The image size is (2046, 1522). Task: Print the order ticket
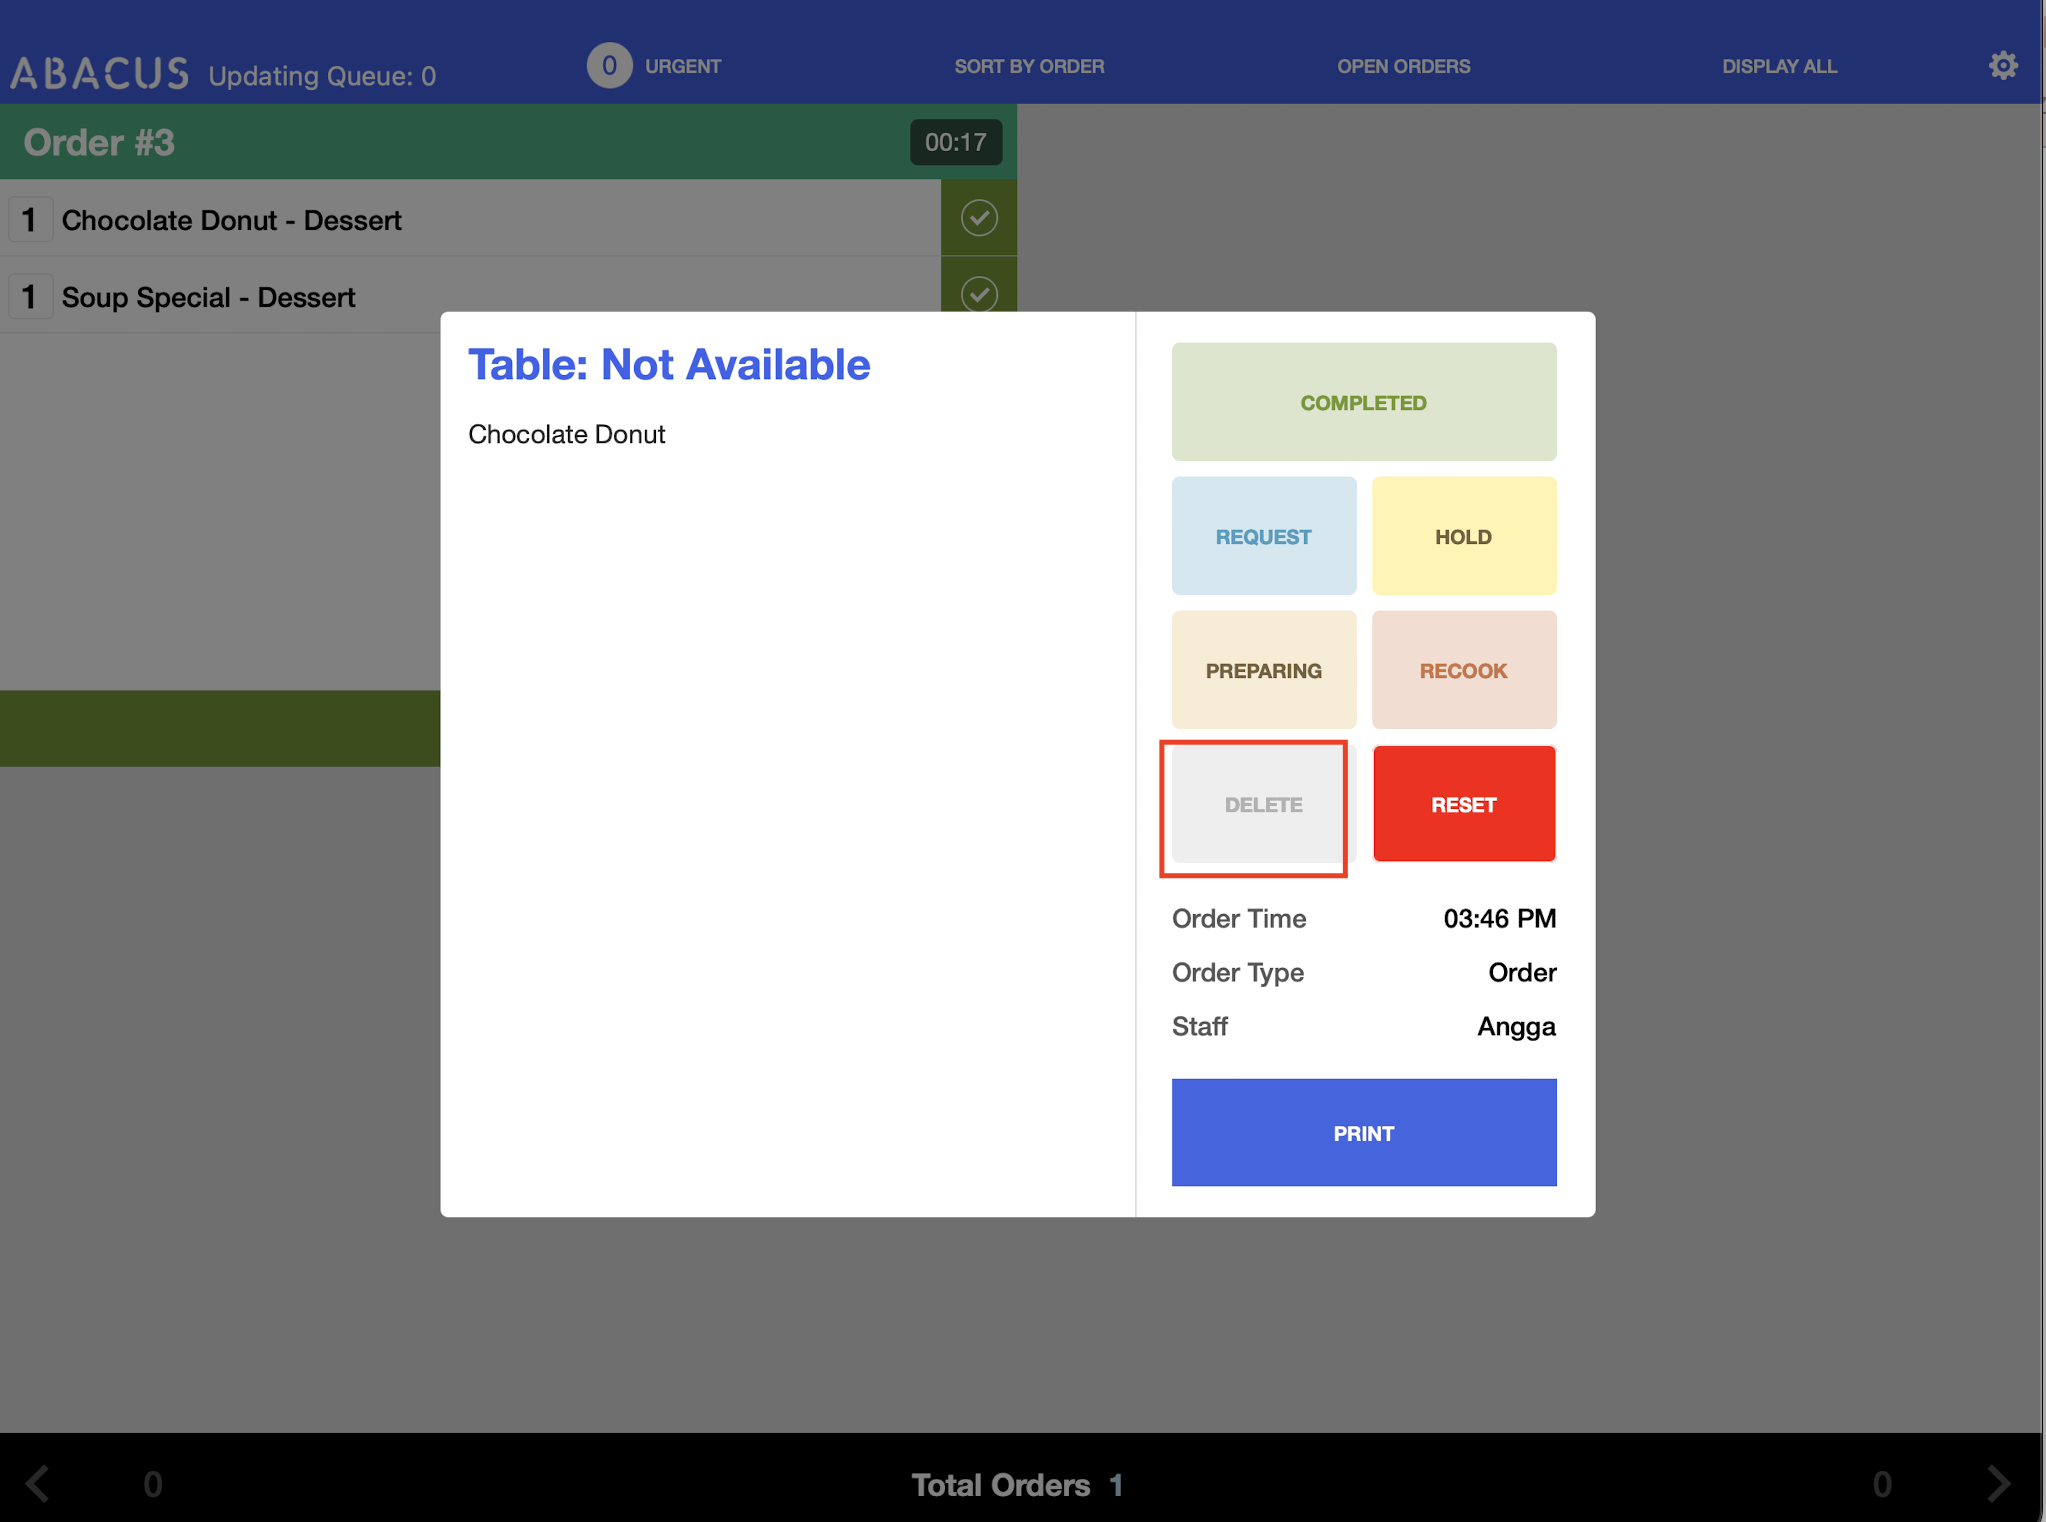[x=1363, y=1132]
